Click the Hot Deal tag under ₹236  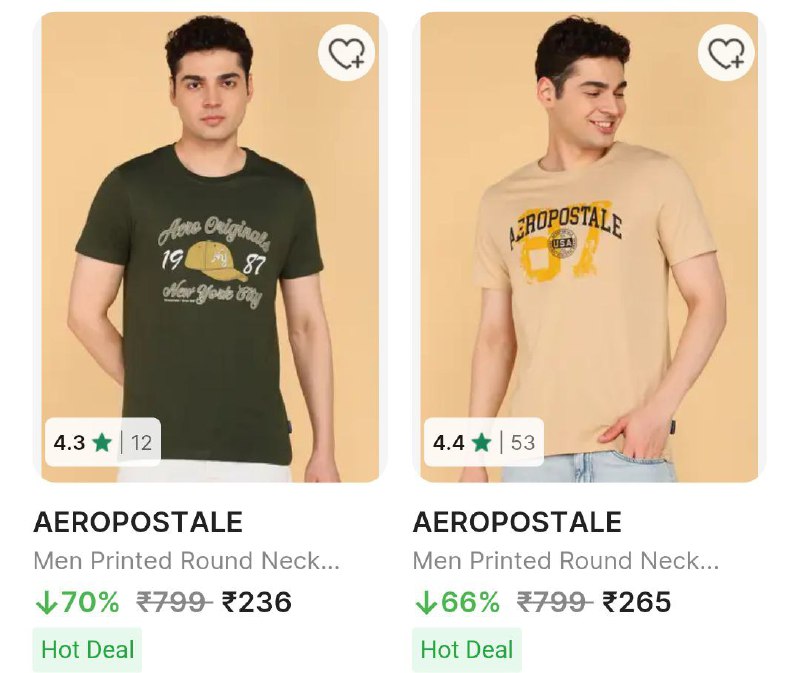88,650
